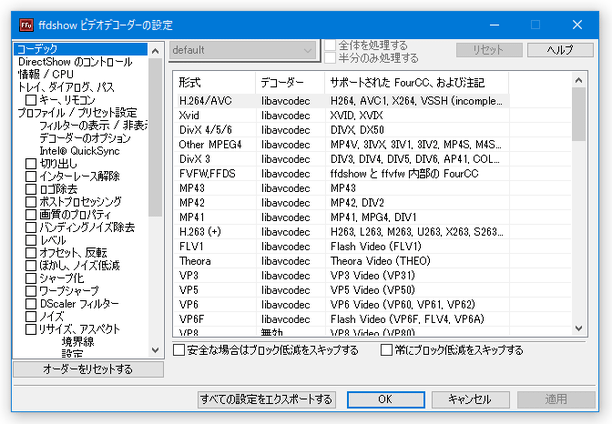Select 境界線 sub-item in tree

click(78, 342)
